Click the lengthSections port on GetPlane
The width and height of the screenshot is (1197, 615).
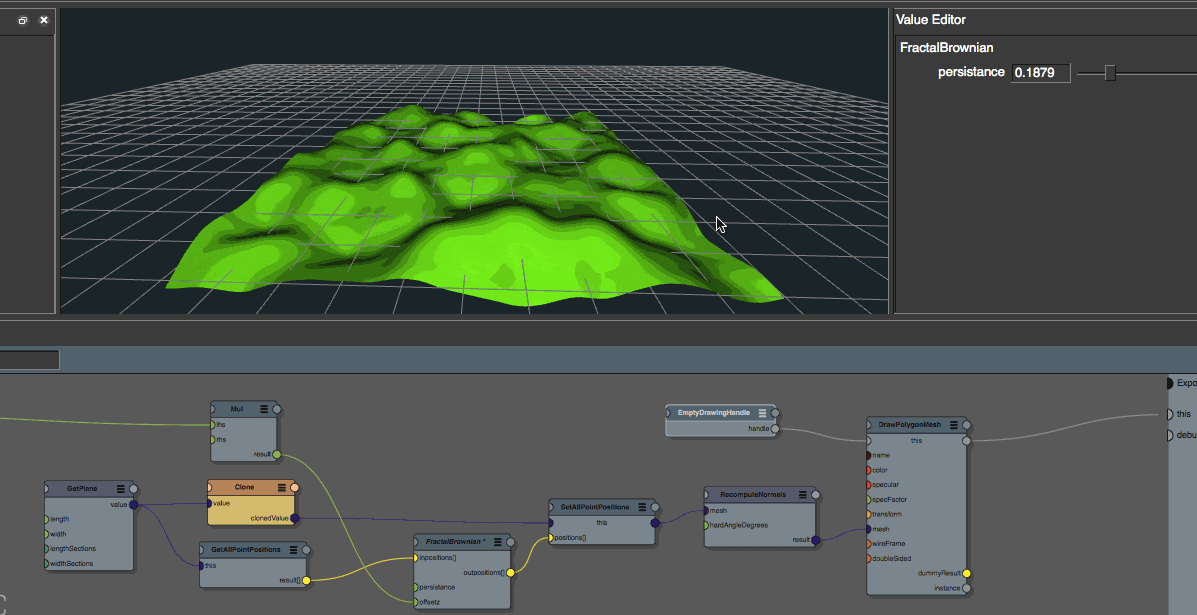click(x=47, y=549)
